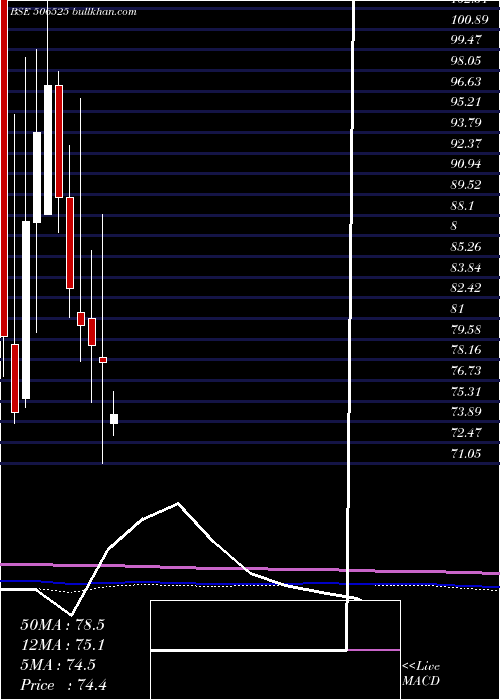Click the 81 price axis label
Viewport: 500px width, 700px height.
[x=458, y=308]
